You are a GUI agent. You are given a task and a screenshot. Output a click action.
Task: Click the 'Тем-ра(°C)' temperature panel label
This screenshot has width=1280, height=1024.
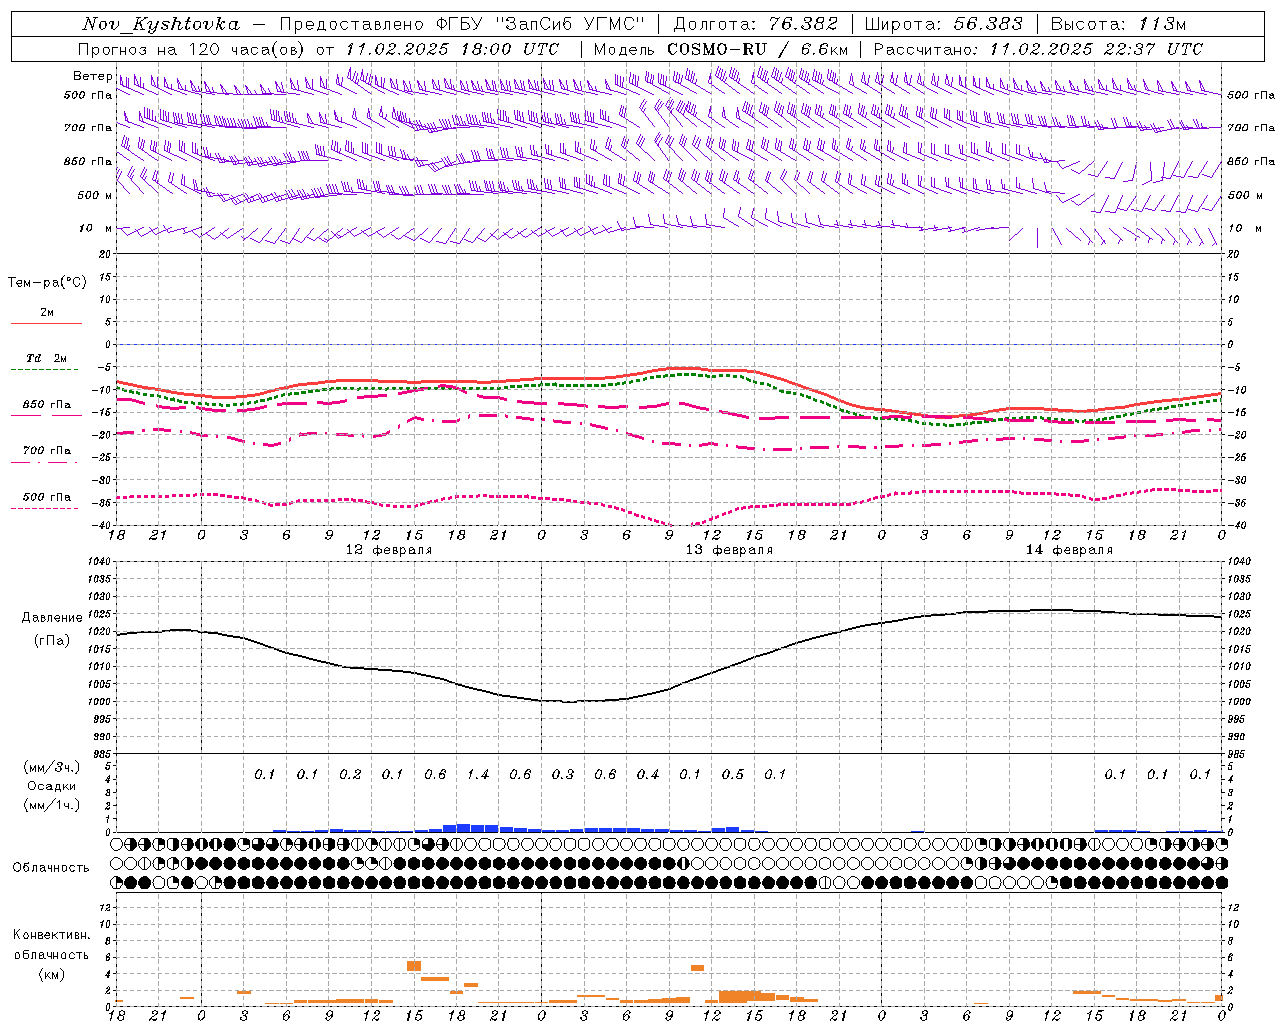point(47,283)
